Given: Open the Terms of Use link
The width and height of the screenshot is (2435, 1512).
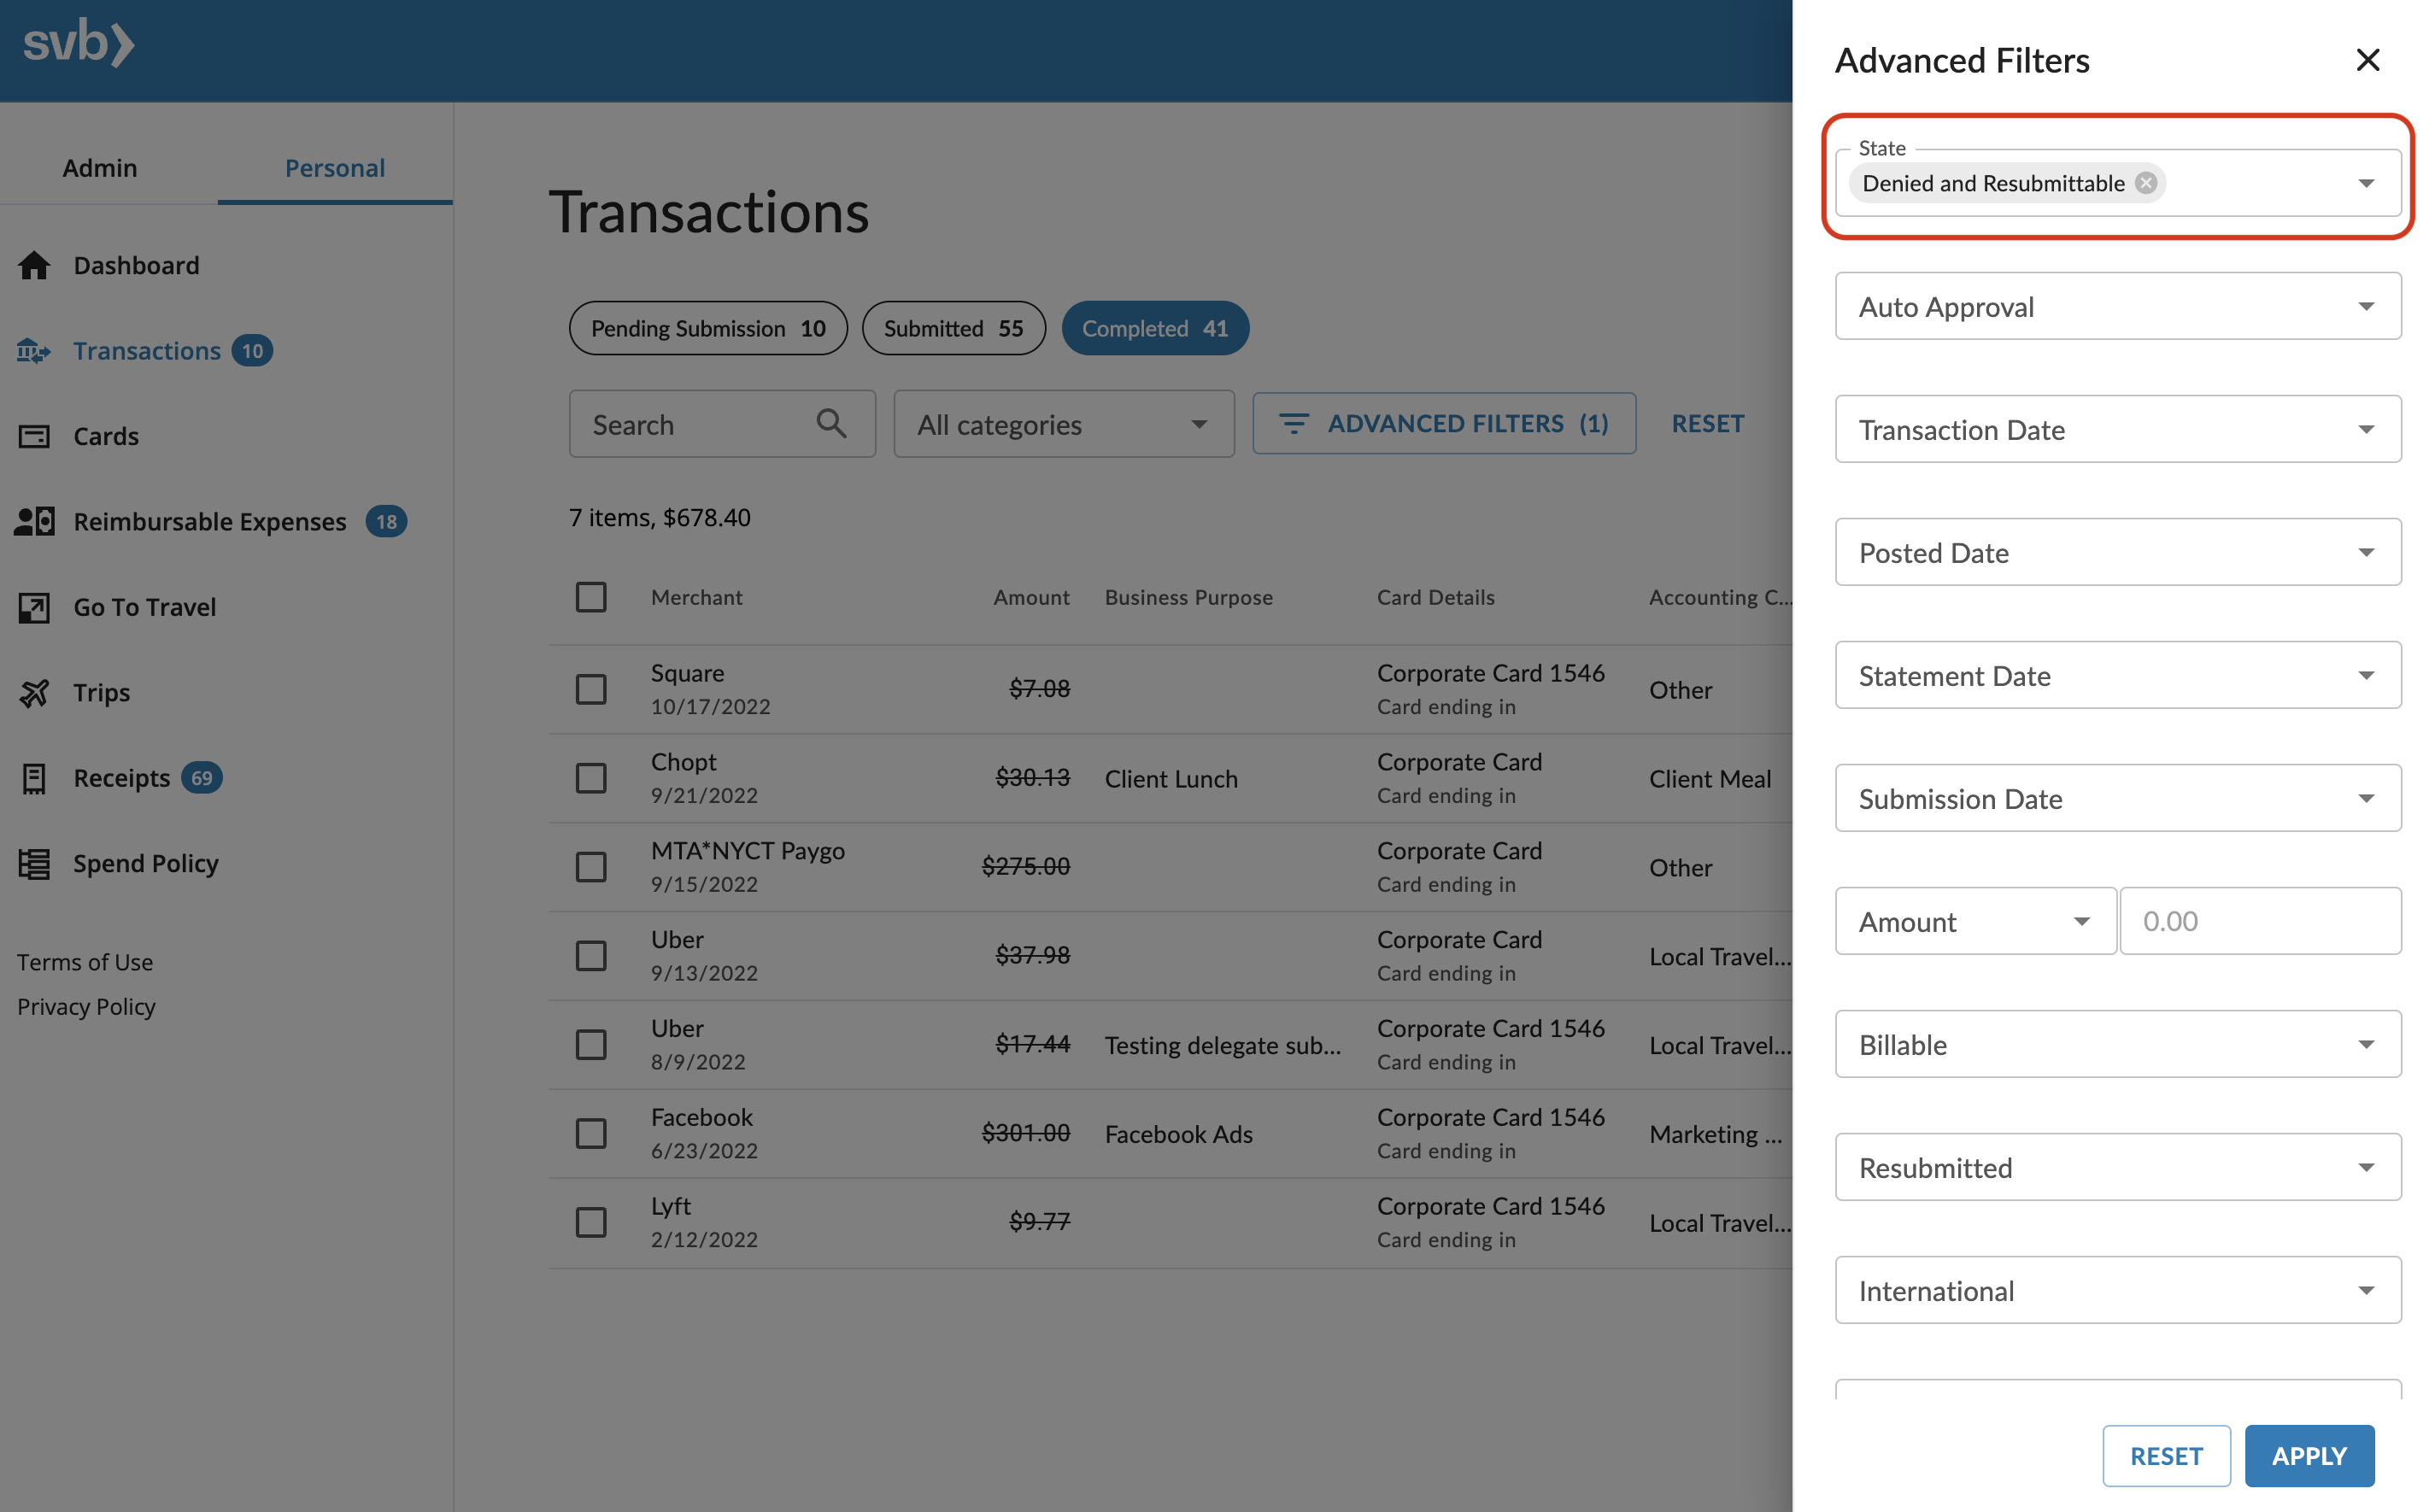Looking at the screenshot, I should click(84, 961).
